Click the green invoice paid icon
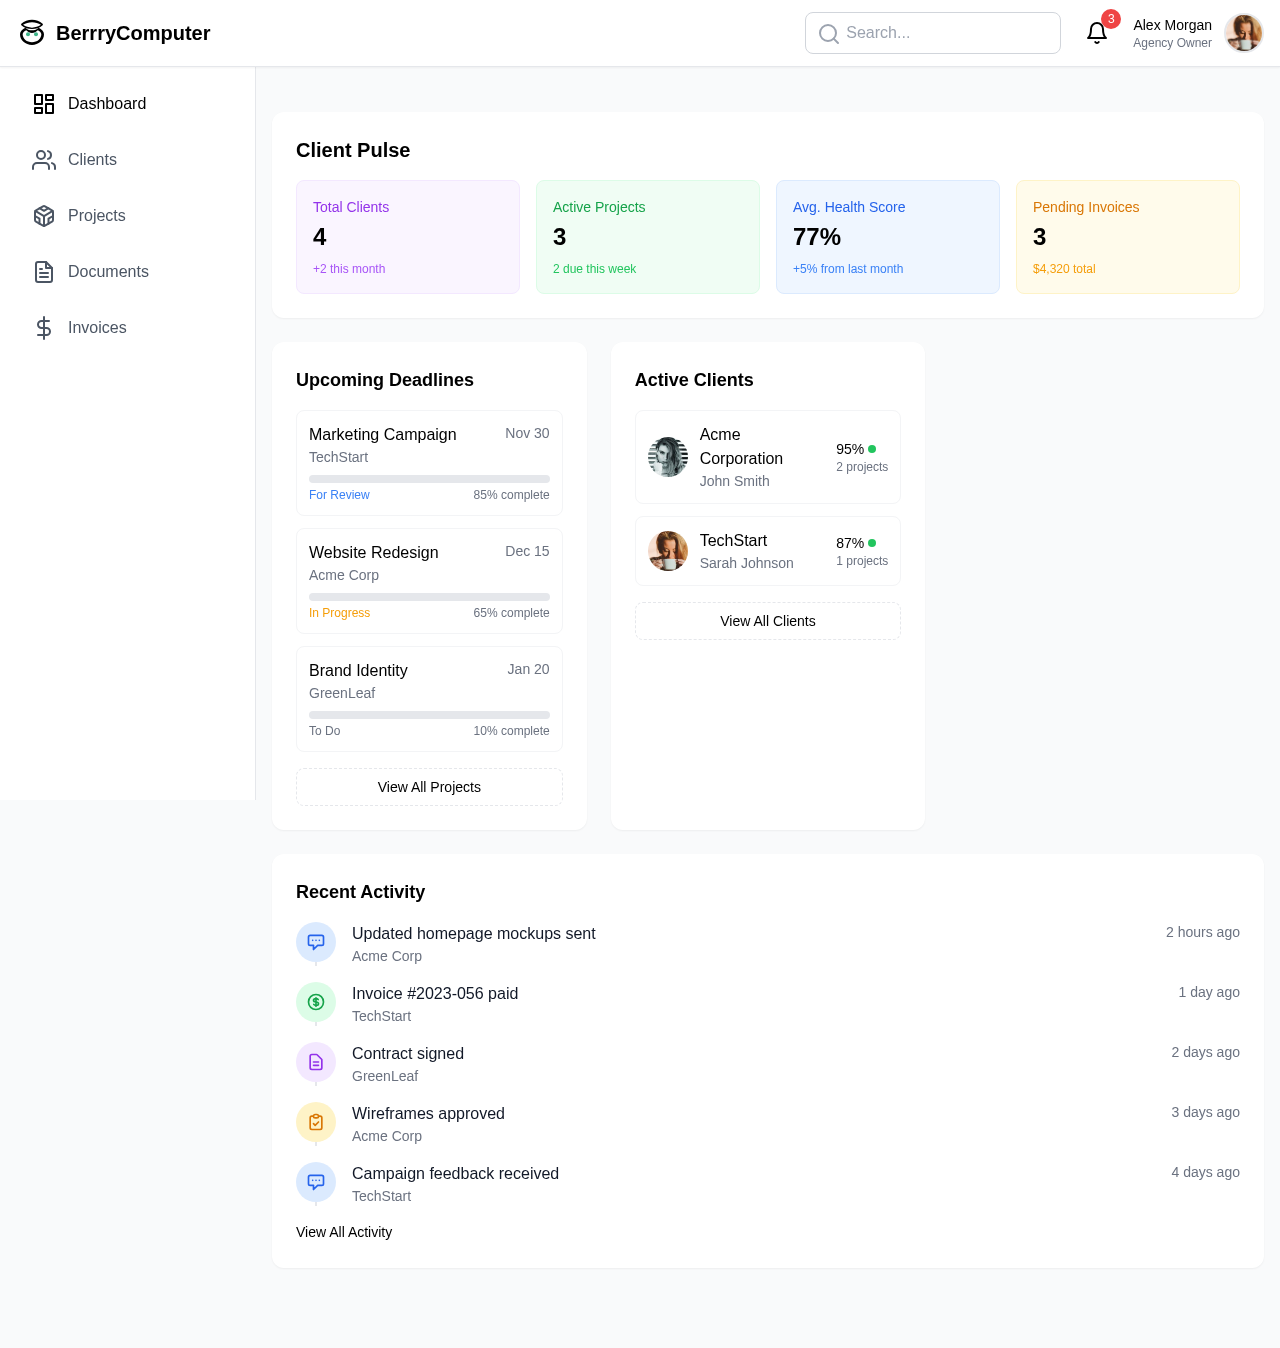Screen dimensions: 1280x1348 (315, 1002)
